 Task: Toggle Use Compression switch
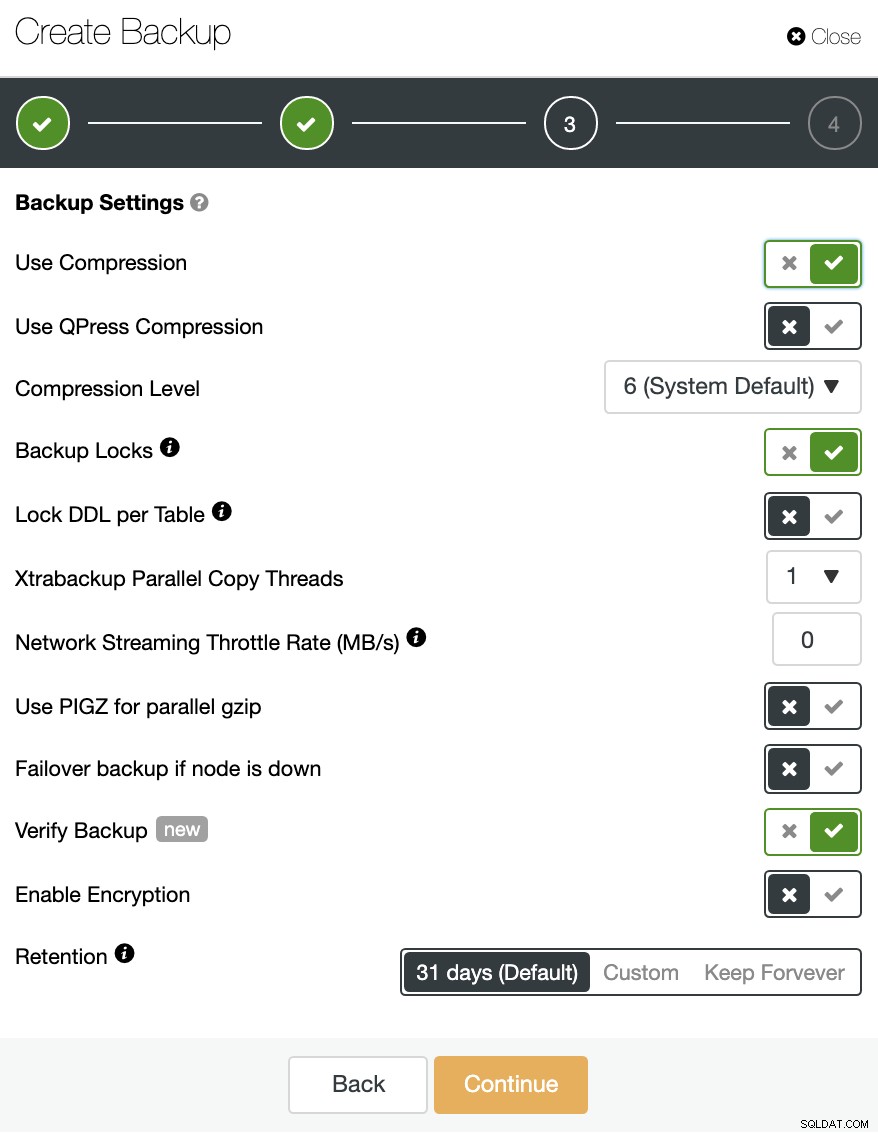click(813, 263)
